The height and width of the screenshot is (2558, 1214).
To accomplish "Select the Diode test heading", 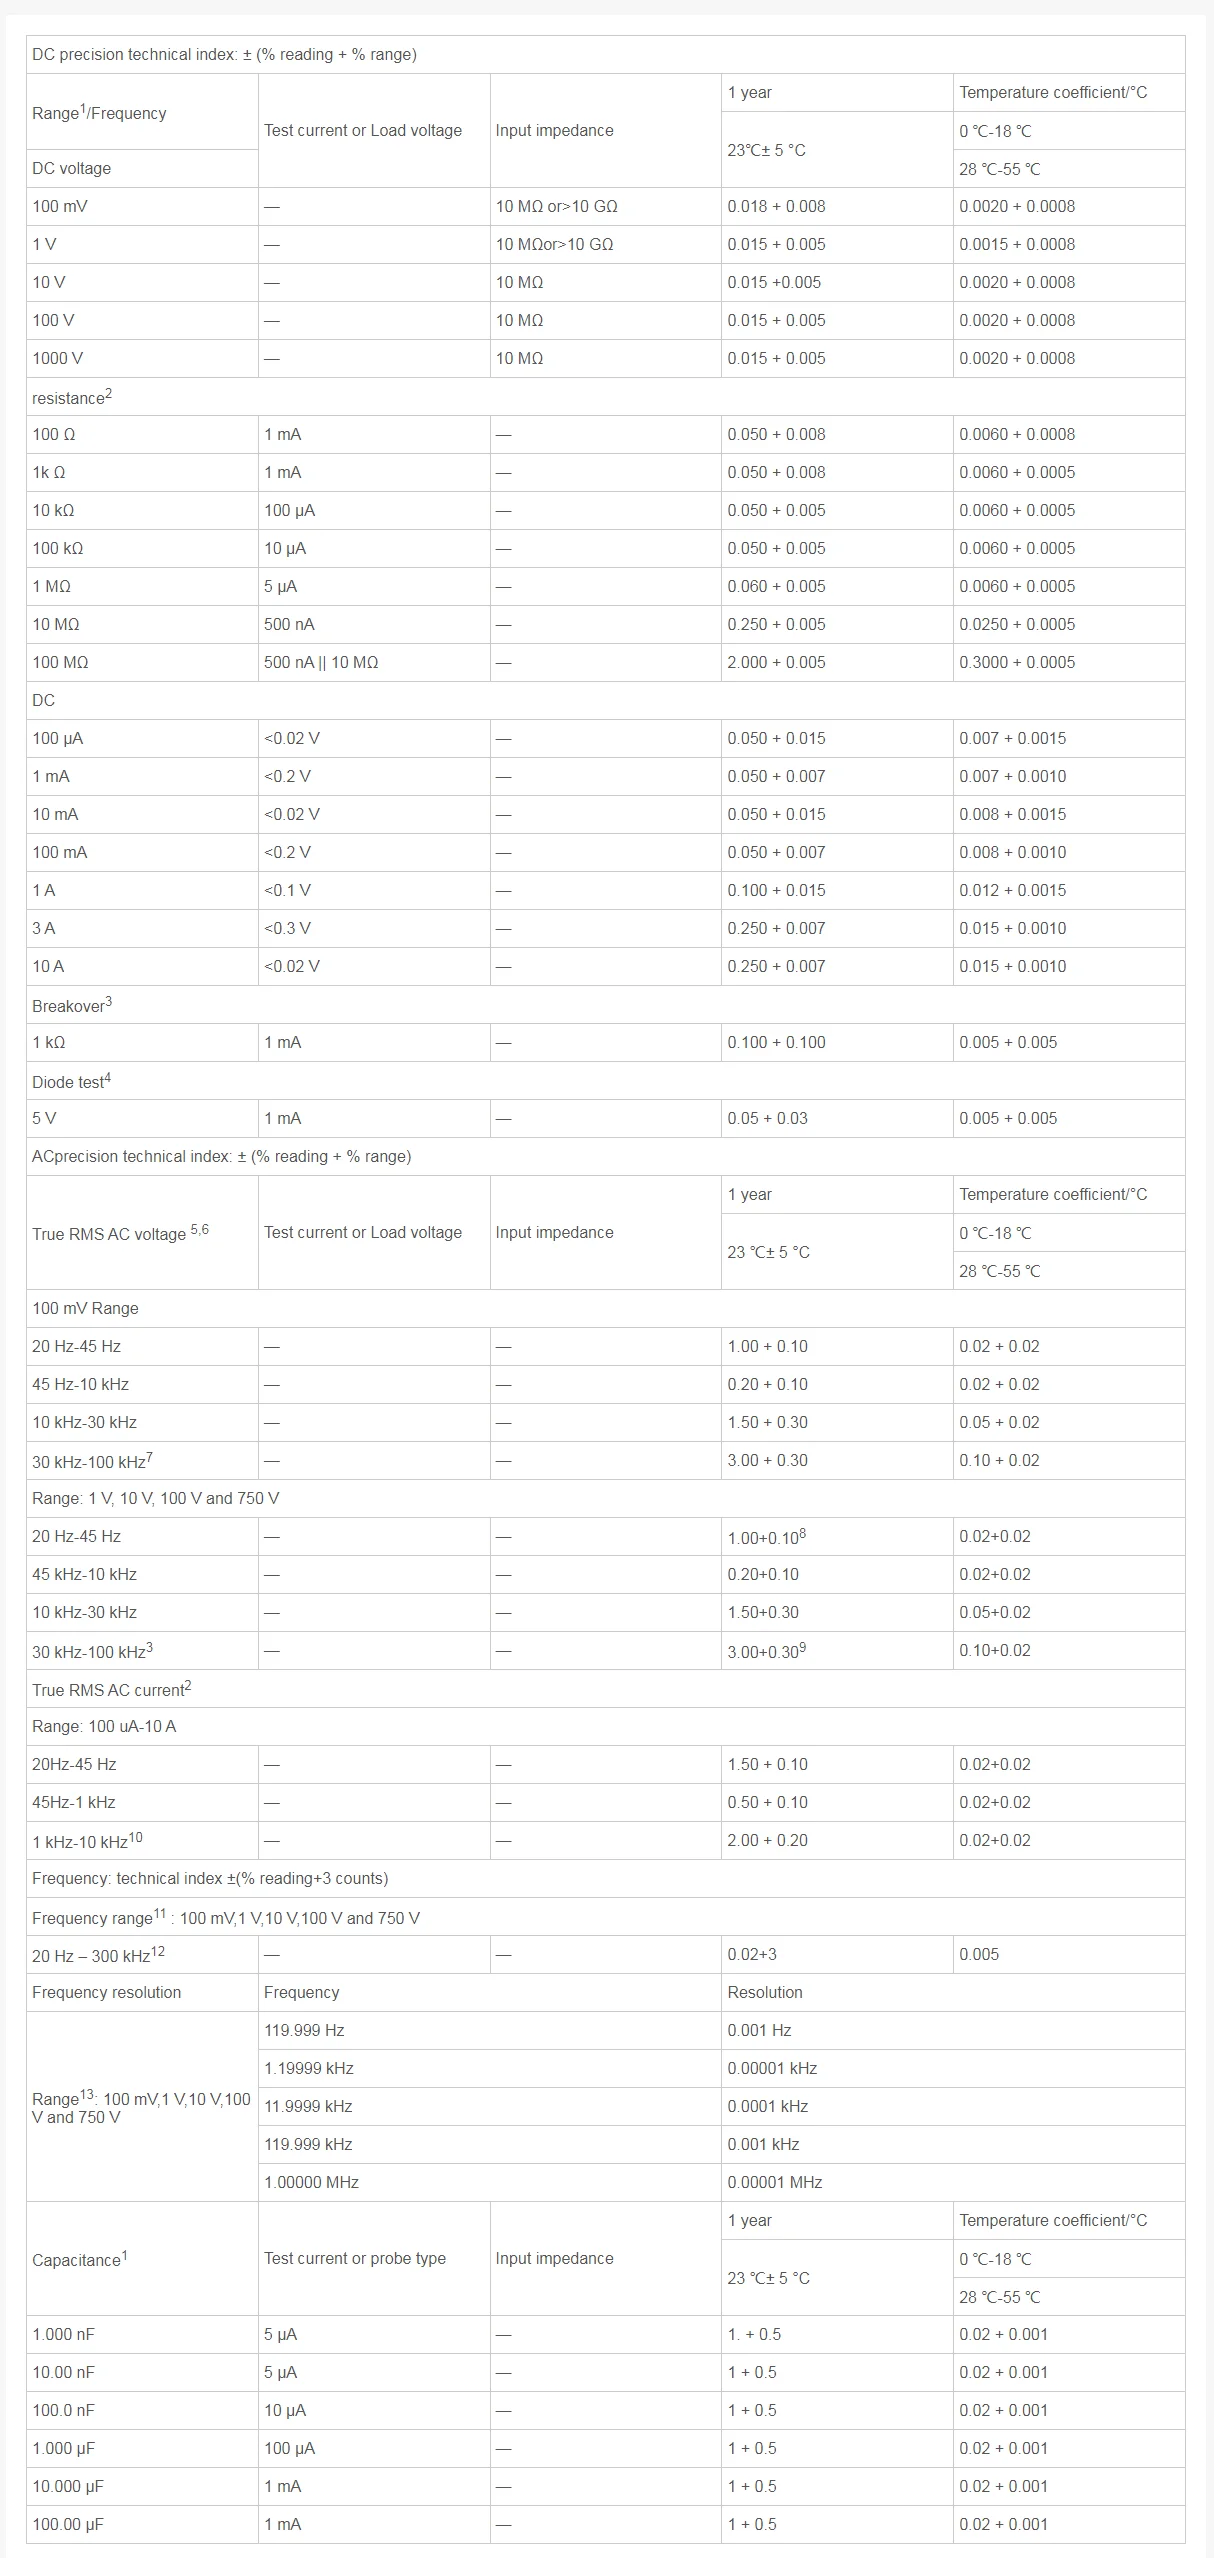I will click(71, 1081).
